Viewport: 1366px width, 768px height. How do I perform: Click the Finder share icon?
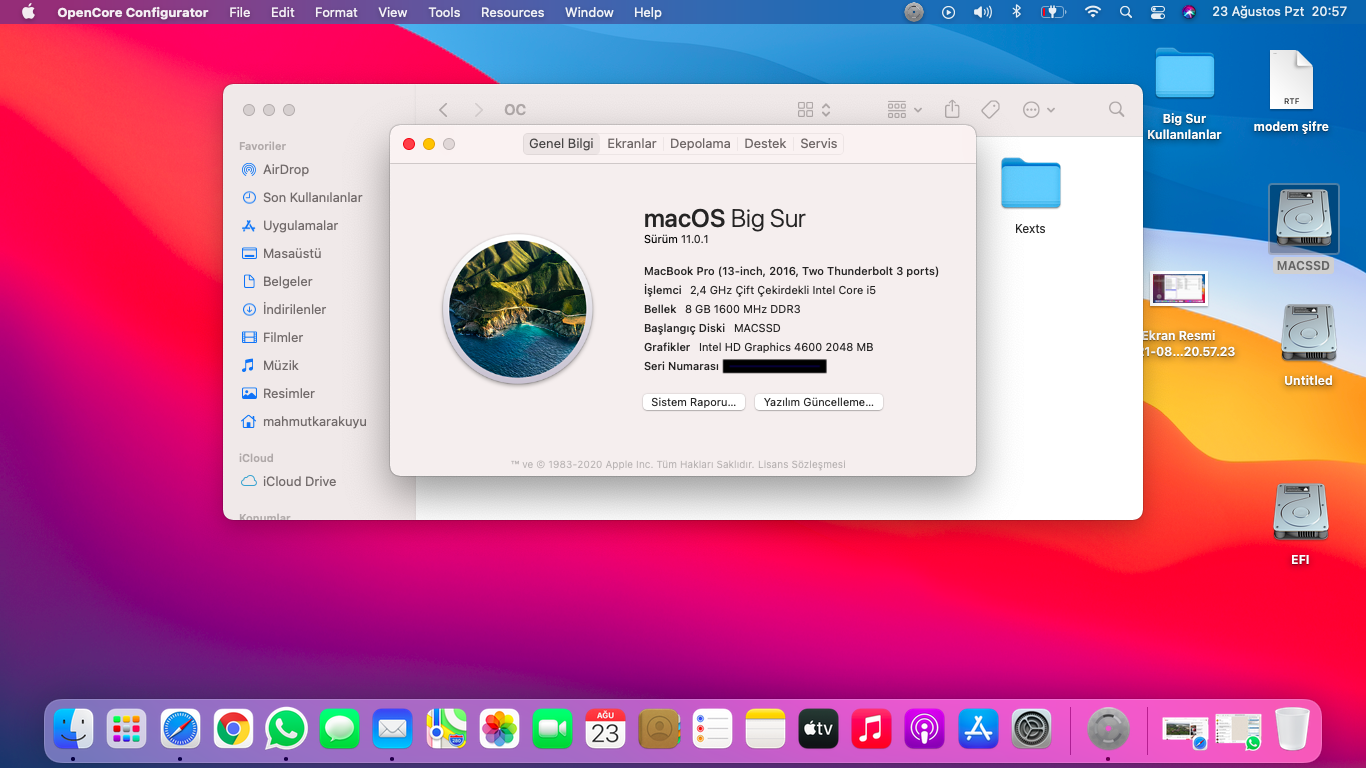click(x=952, y=110)
